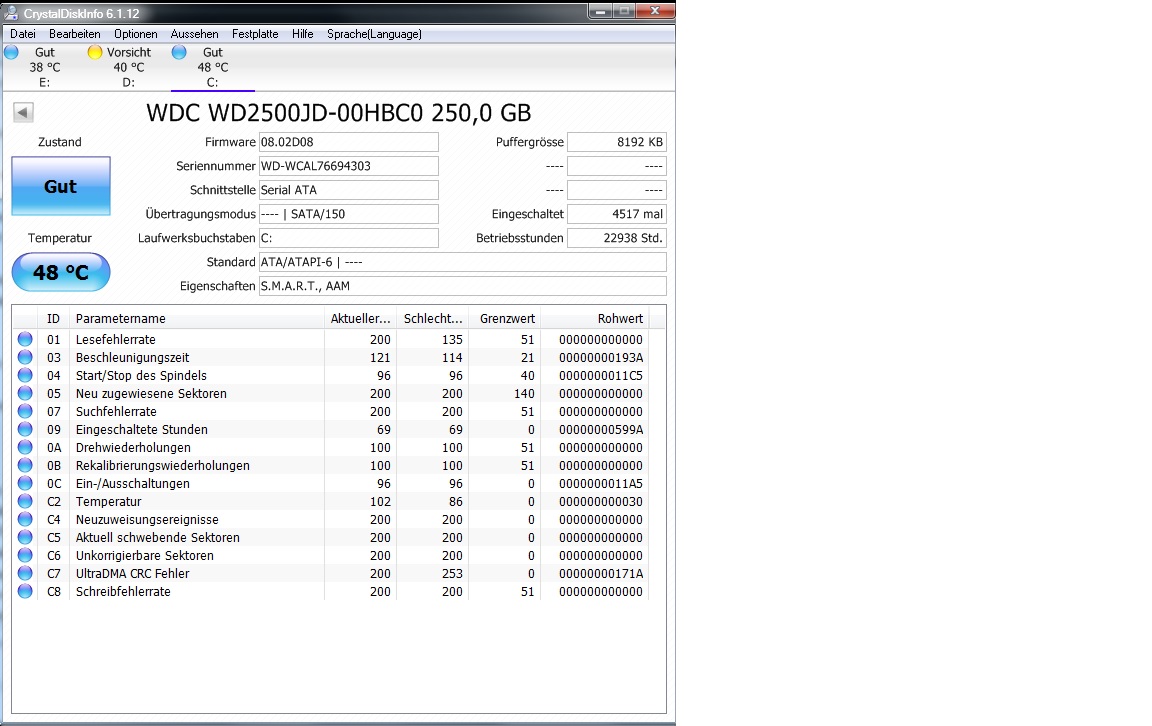1152x726 pixels.
Task: Click the Betriebsstunden value 22938 Std.
Action: (617, 238)
